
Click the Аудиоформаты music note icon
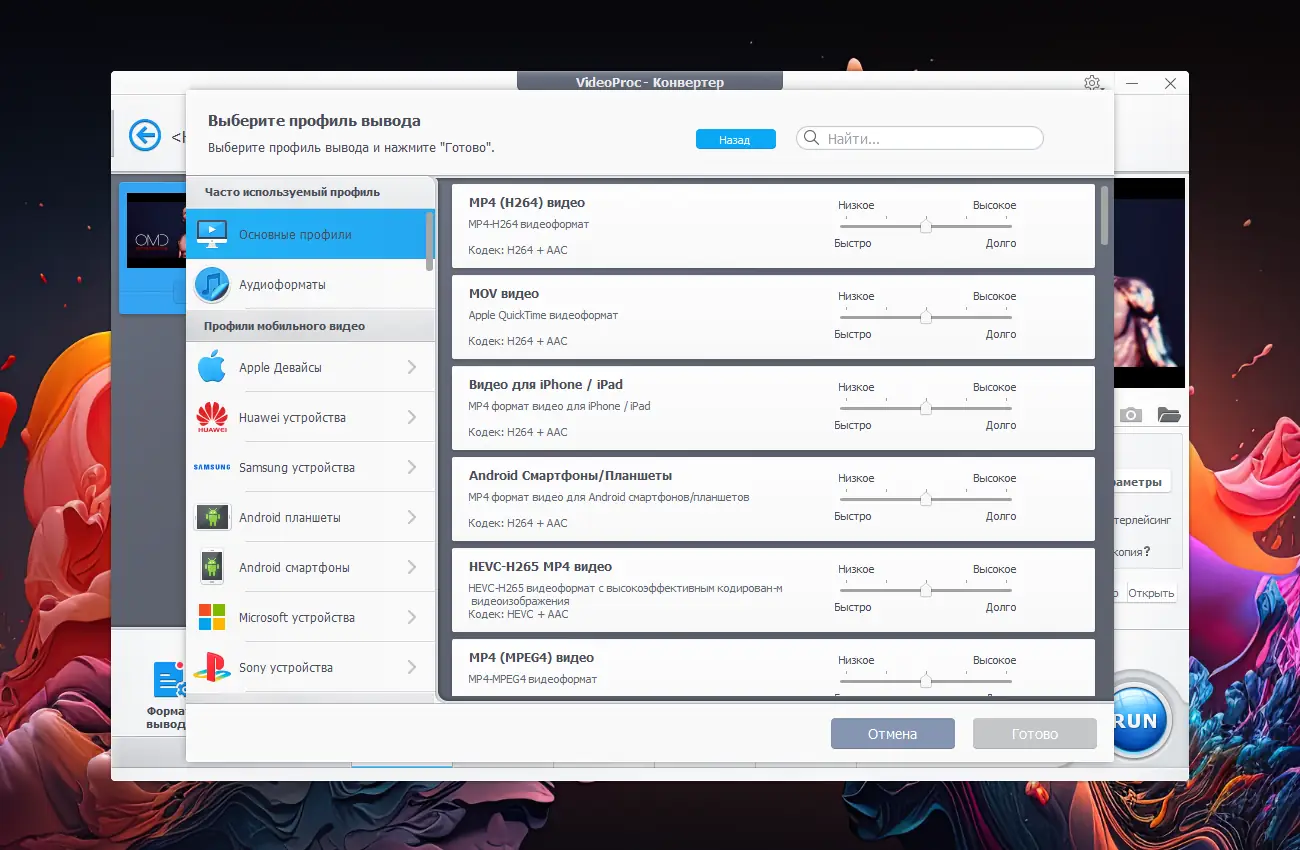(x=212, y=285)
